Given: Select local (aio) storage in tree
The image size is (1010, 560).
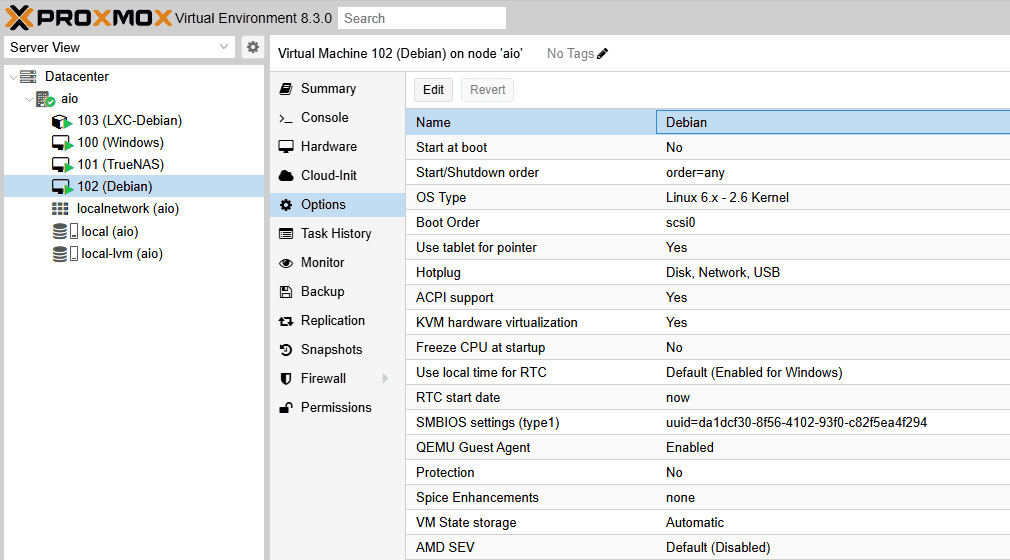Looking at the screenshot, I should 134,231.
